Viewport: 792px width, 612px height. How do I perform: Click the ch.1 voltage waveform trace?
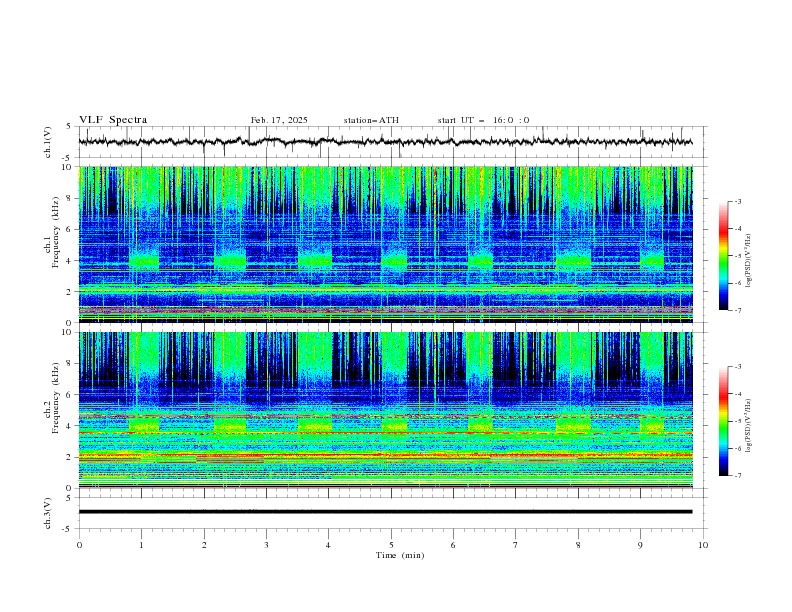point(385,142)
